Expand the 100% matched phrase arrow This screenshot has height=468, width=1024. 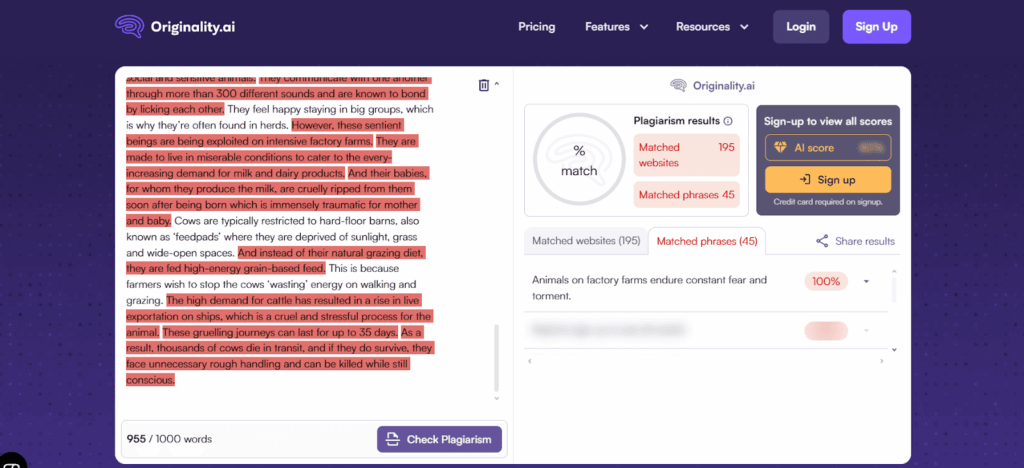coord(867,282)
